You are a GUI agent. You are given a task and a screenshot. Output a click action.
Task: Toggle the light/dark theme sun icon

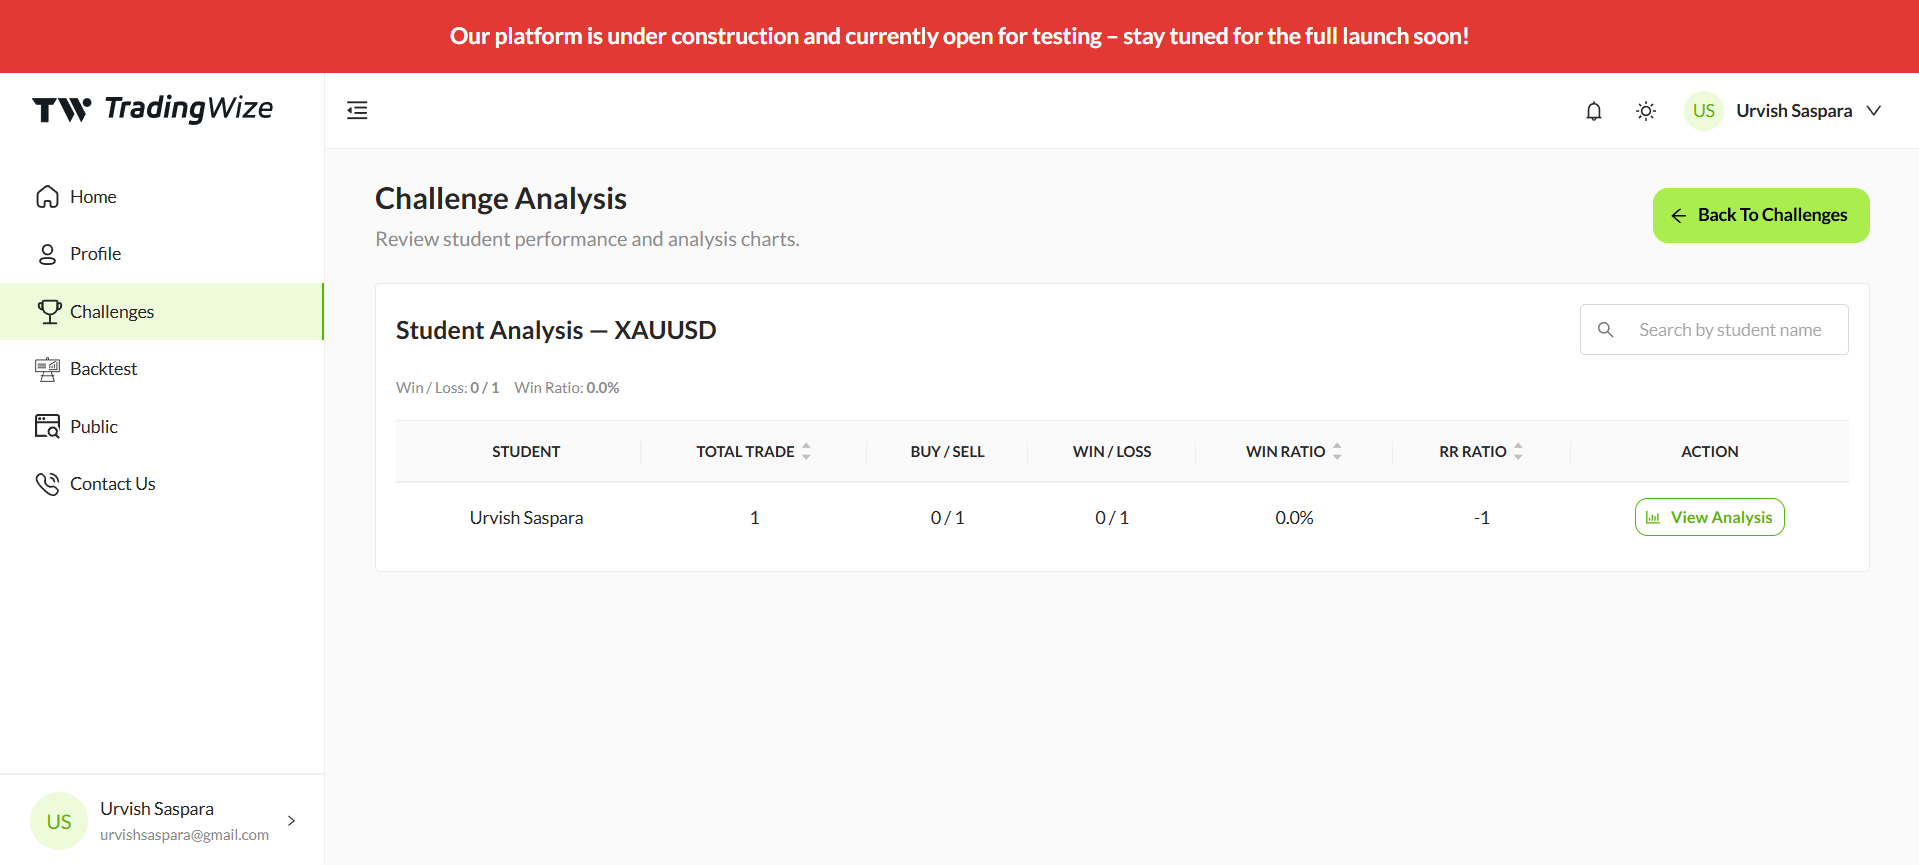[x=1646, y=111]
